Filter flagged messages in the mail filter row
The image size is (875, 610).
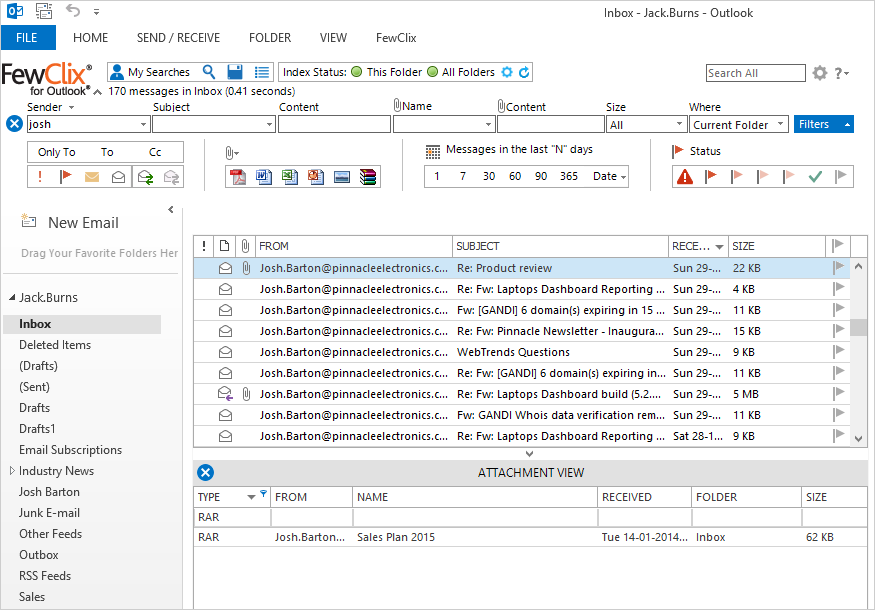click(66, 177)
